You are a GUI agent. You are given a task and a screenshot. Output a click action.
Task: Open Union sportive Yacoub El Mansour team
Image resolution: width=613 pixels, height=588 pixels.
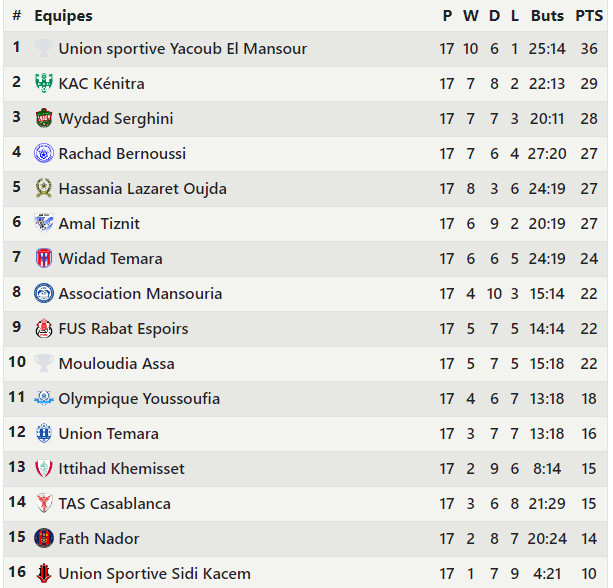click(x=182, y=49)
